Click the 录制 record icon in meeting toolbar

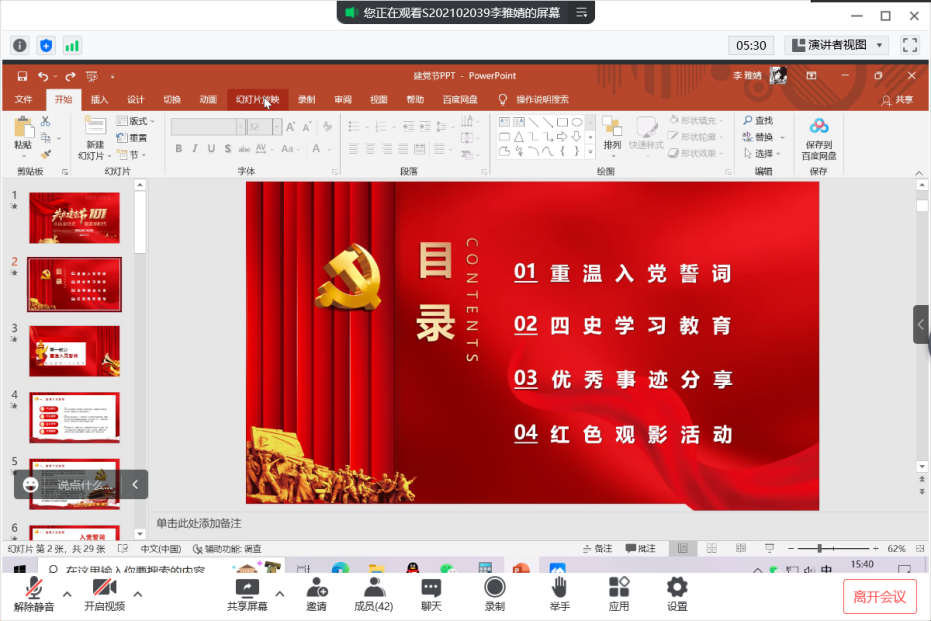pos(495,587)
